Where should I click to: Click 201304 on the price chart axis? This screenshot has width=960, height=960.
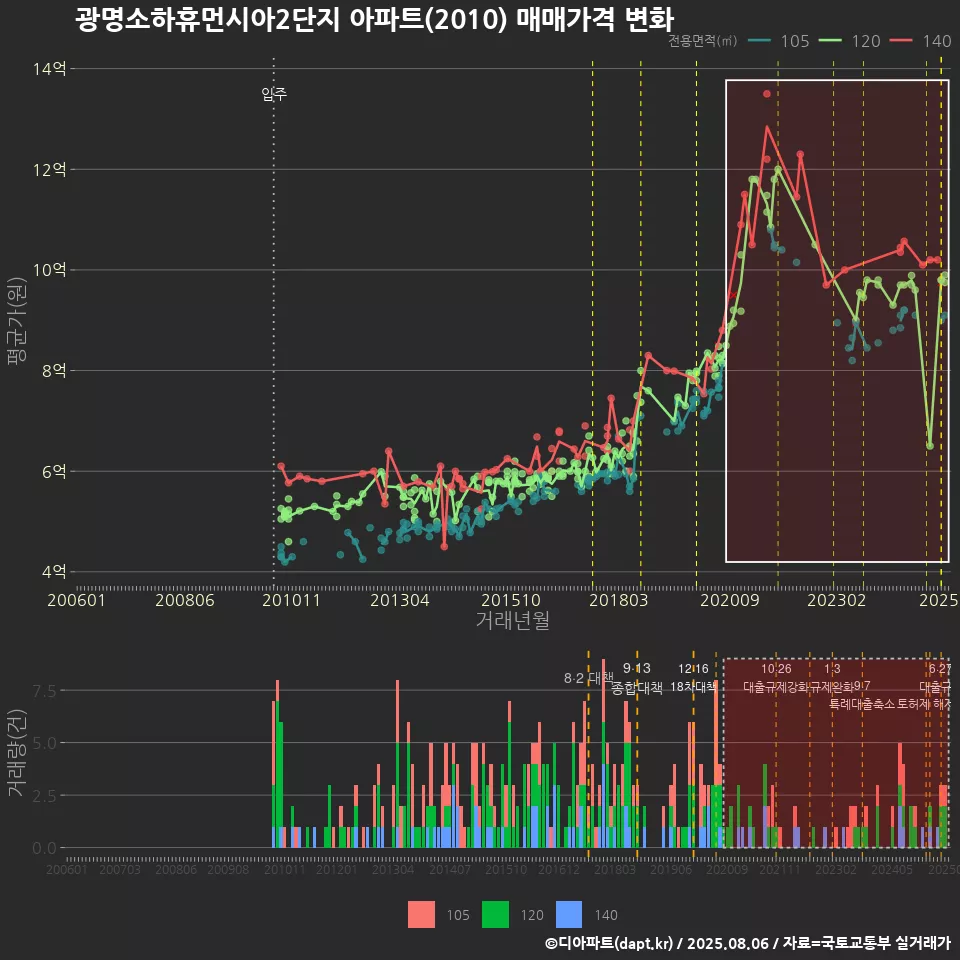(x=400, y=600)
